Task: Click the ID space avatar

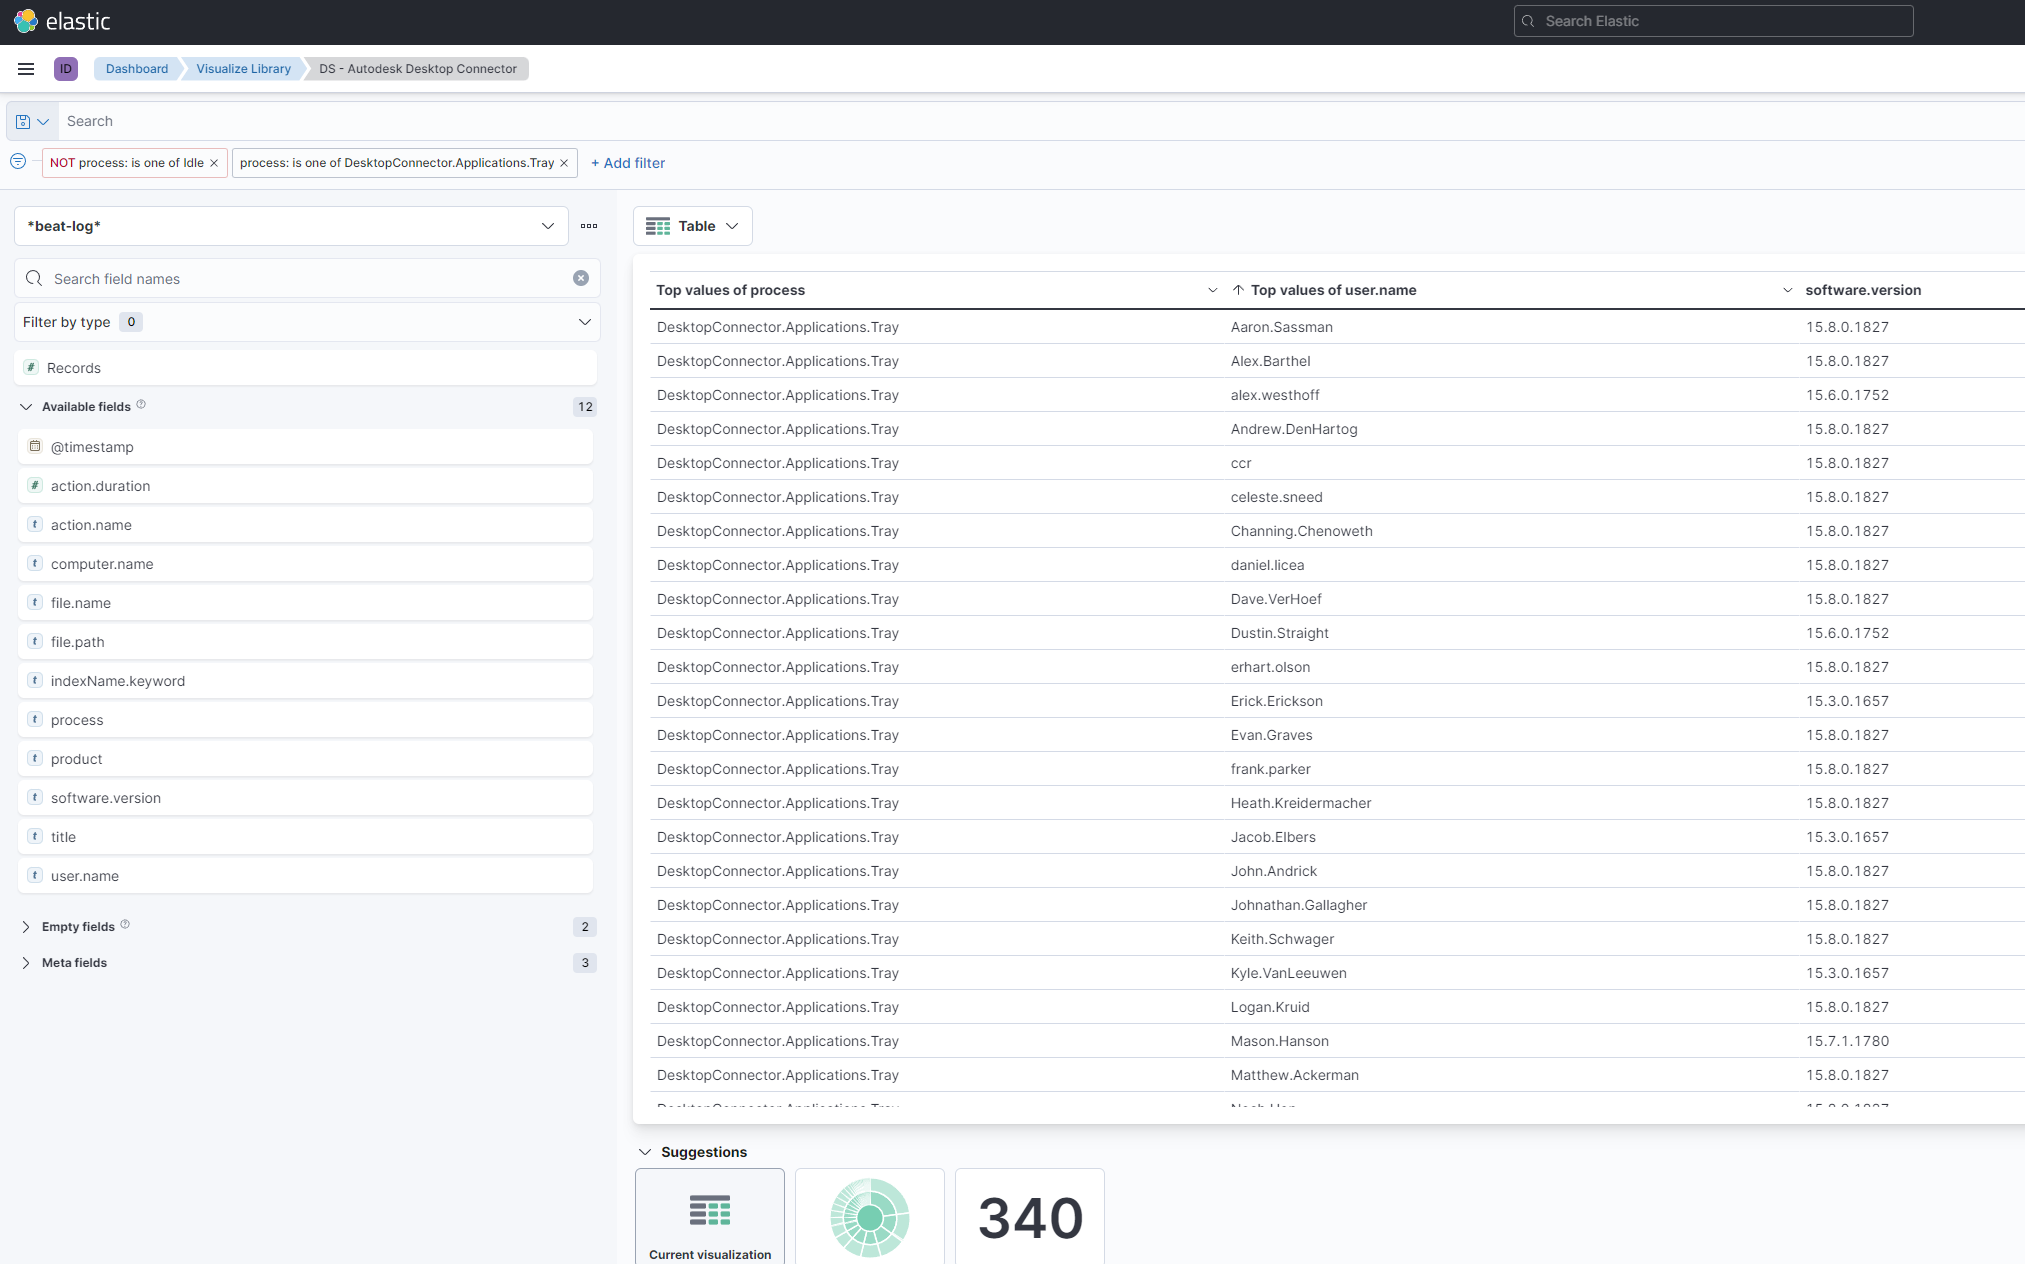Action: pos(66,69)
